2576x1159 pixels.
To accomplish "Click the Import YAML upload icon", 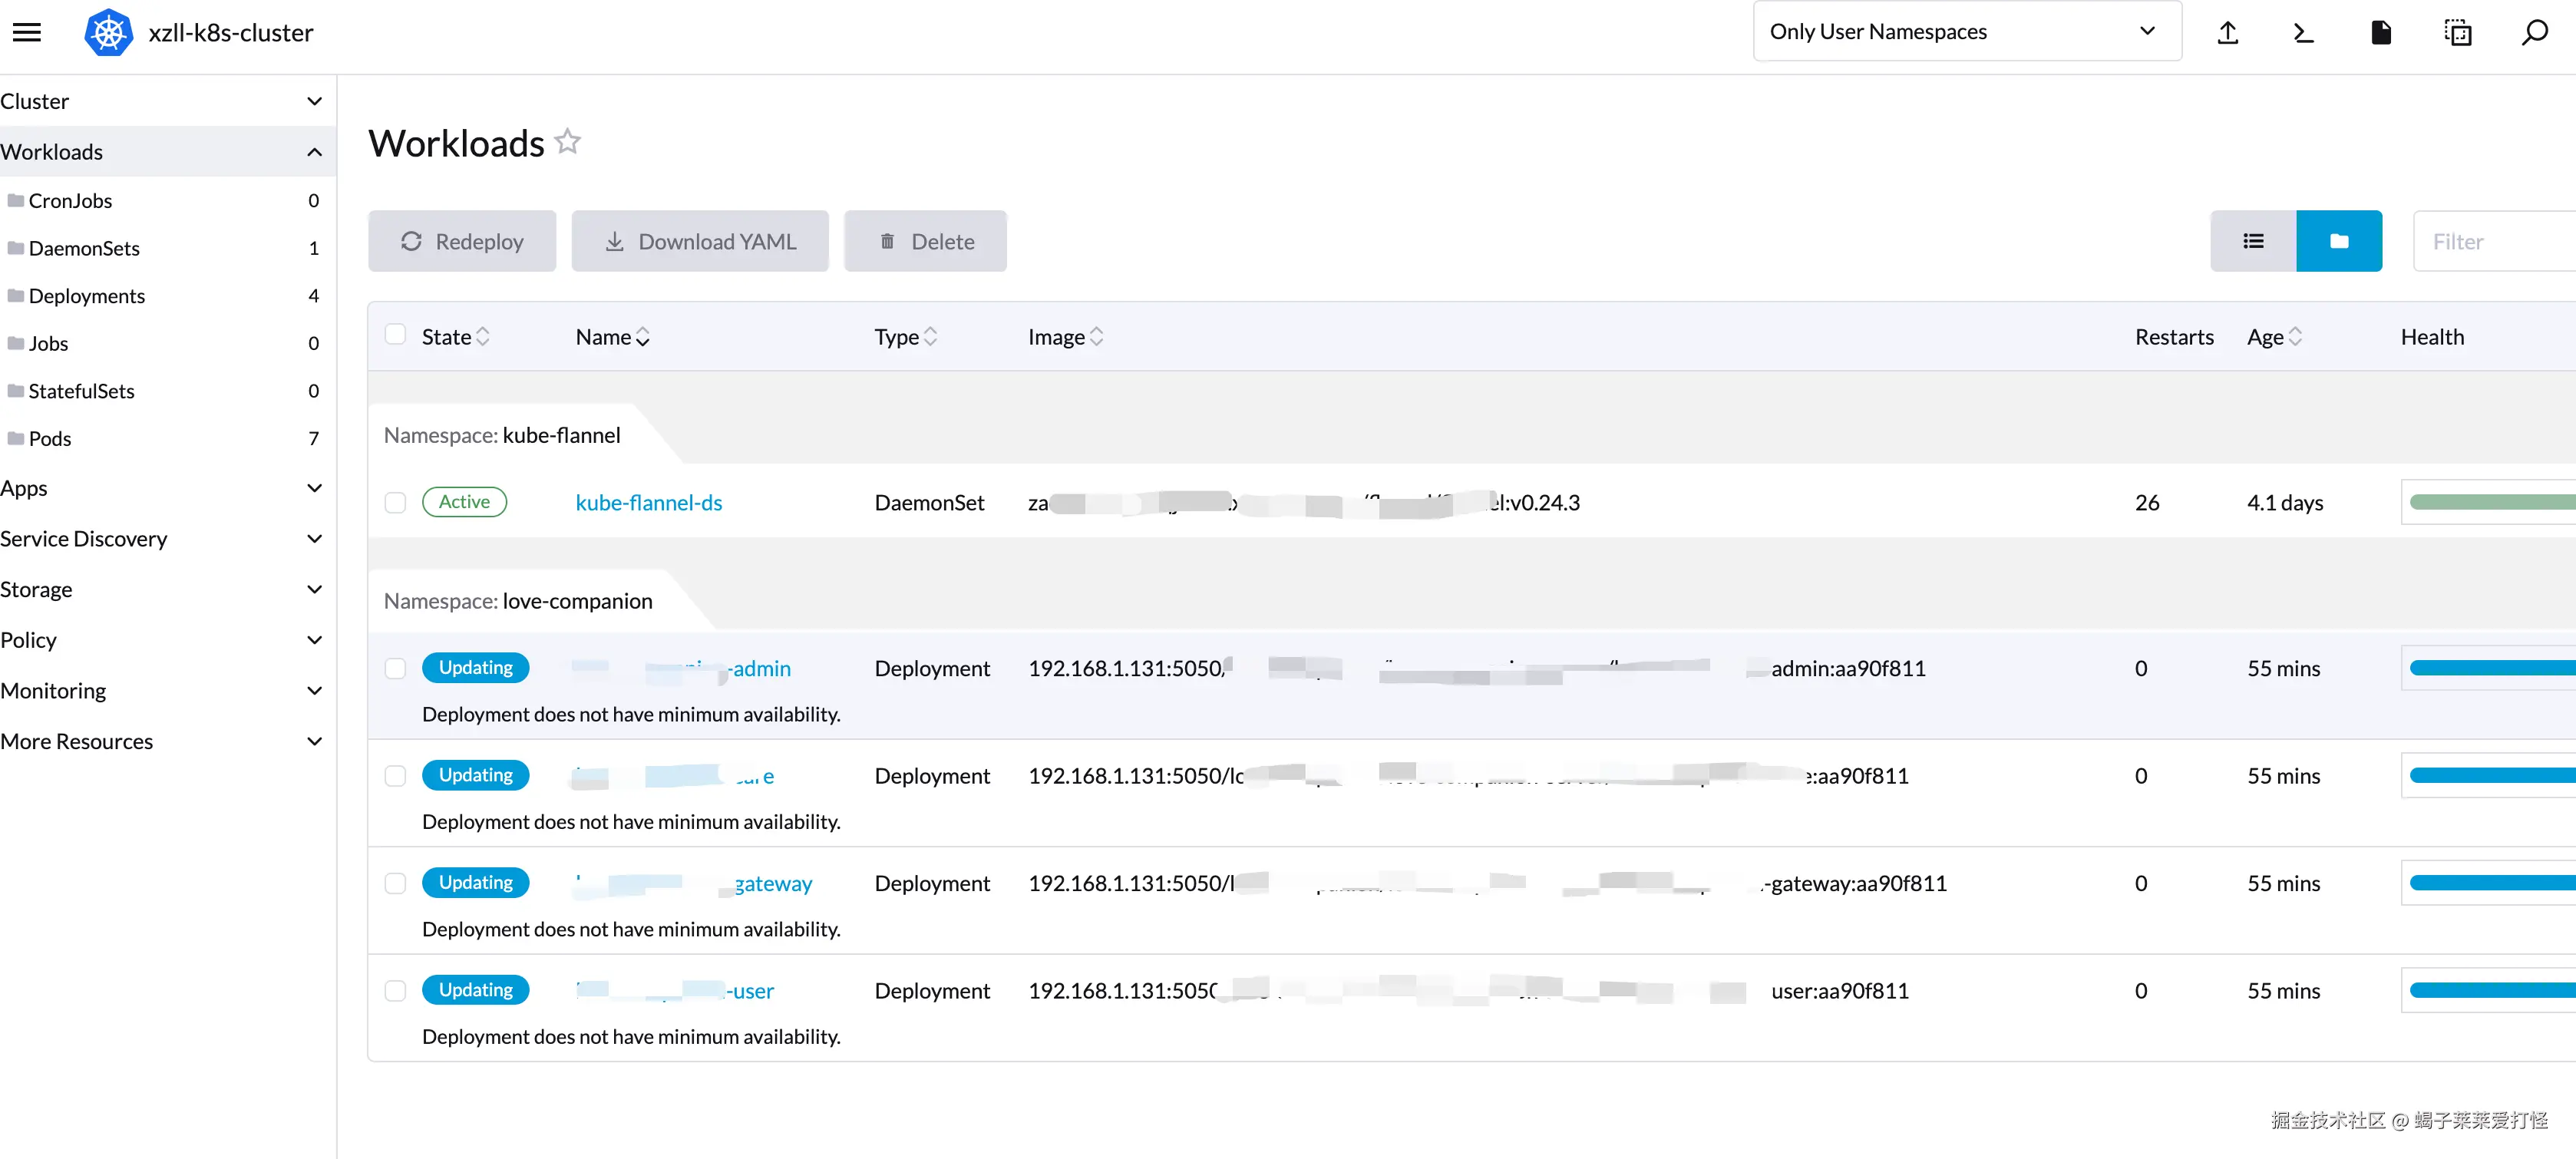I will pyautogui.click(x=2227, y=32).
